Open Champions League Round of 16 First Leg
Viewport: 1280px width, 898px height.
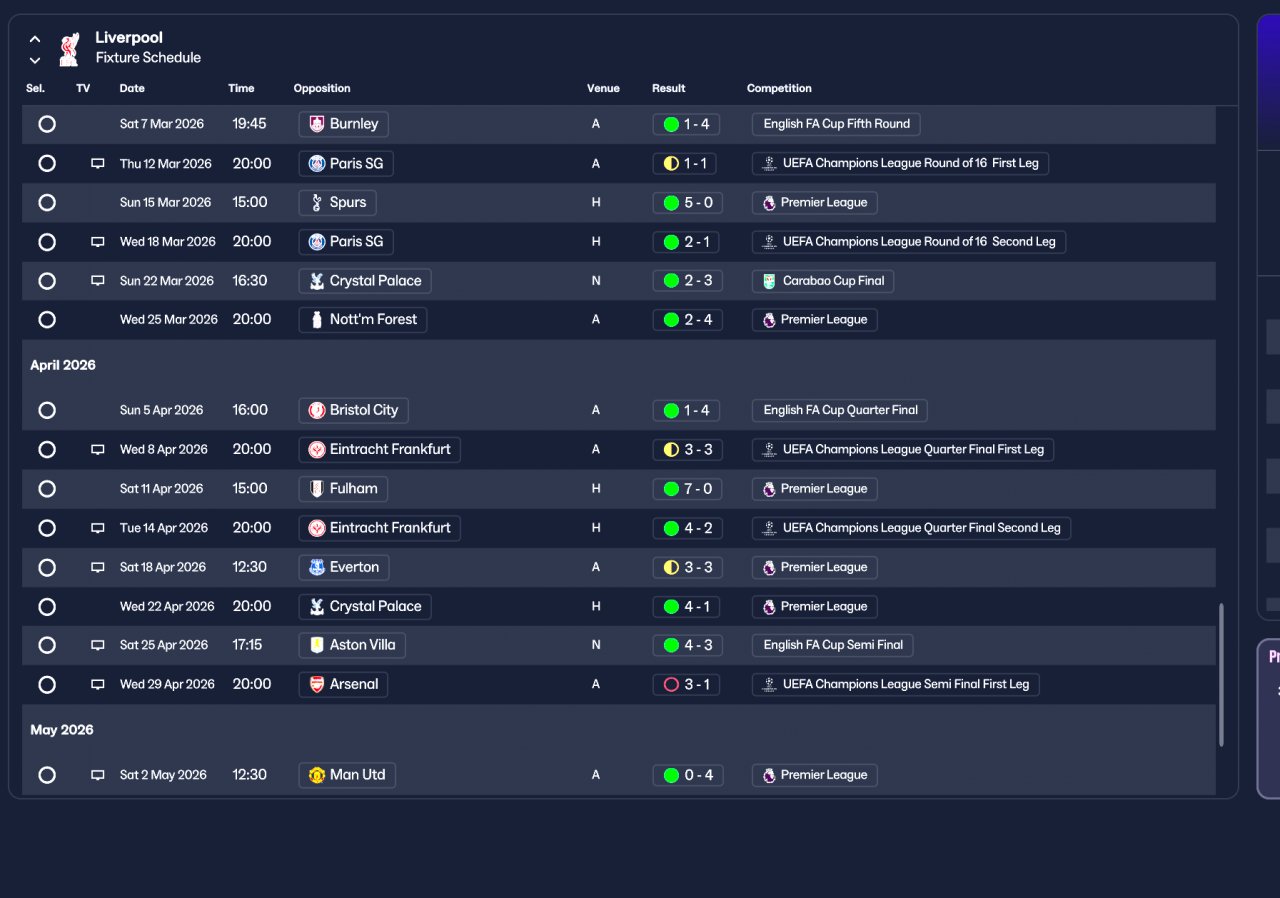pos(900,163)
